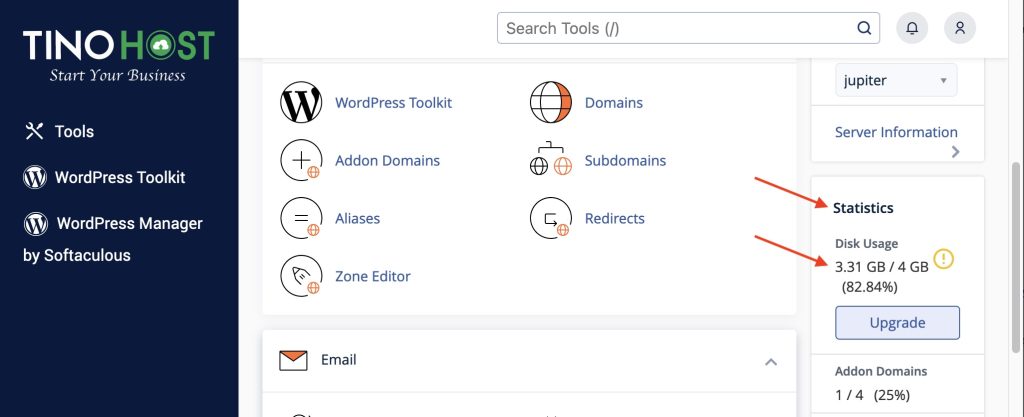1024x417 pixels.
Task: Click the Email envelope icon
Action: click(x=293, y=360)
